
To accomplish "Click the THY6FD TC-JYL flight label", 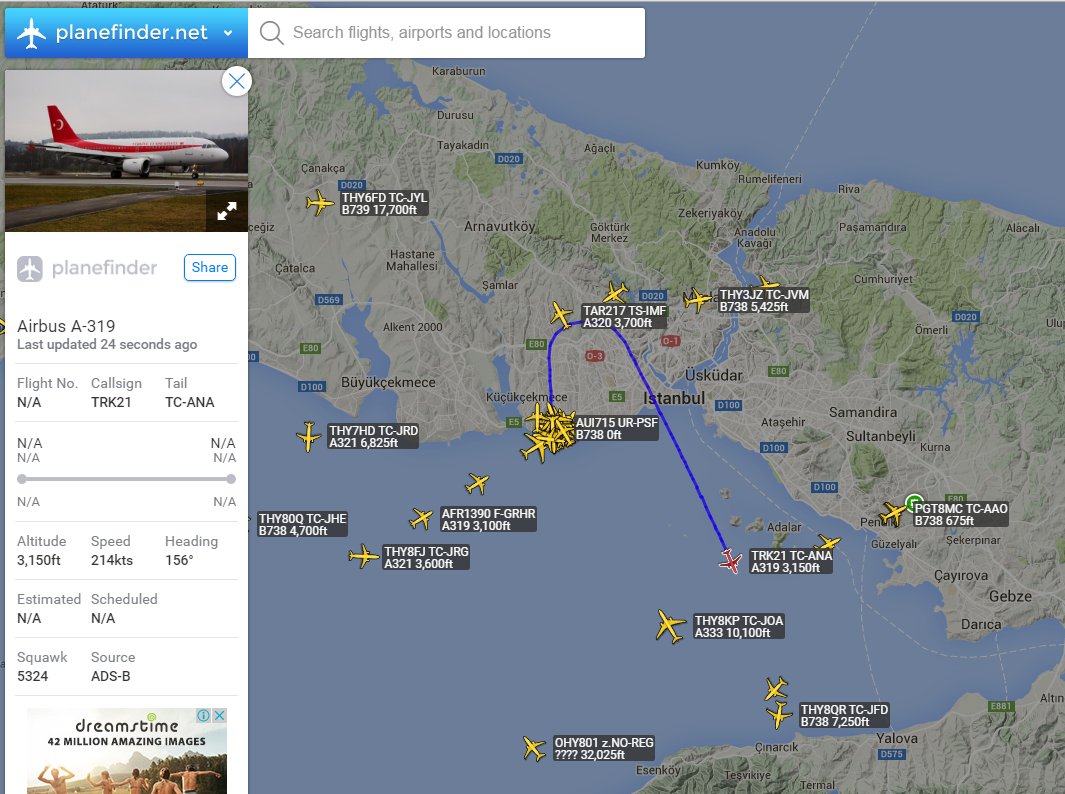I will [384, 204].
